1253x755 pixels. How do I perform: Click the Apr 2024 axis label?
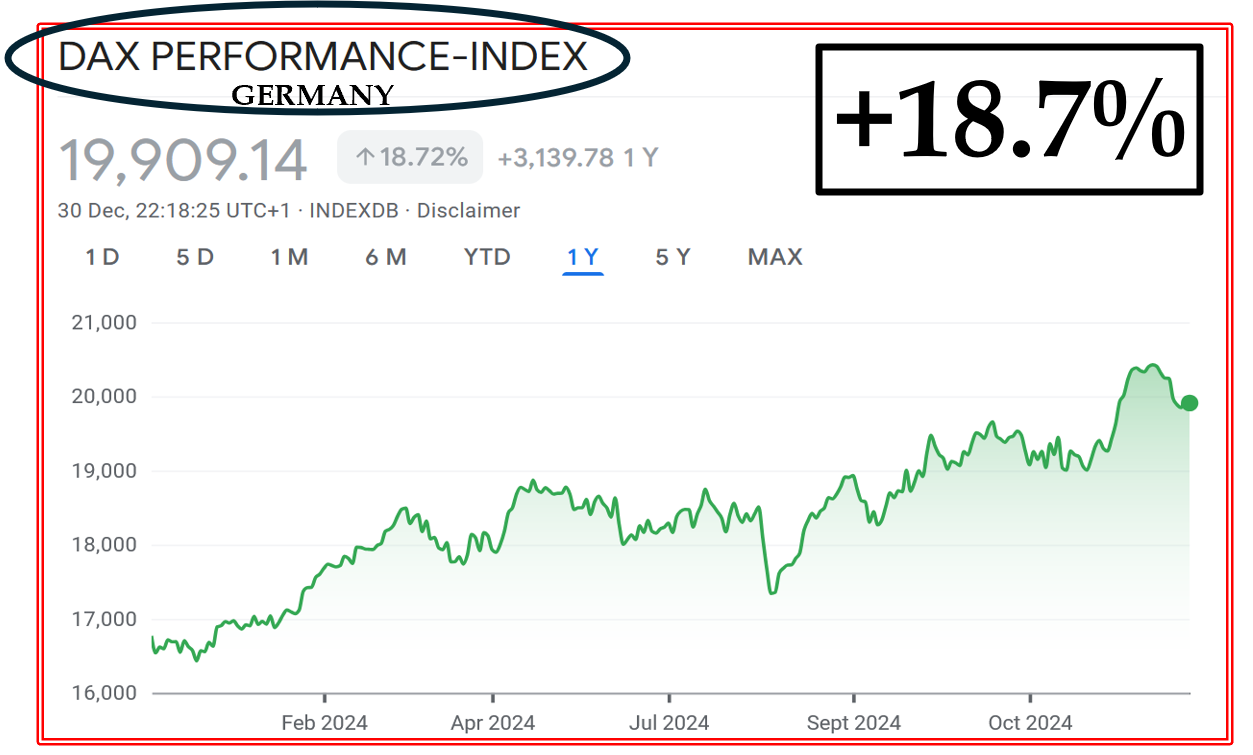click(x=493, y=722)
